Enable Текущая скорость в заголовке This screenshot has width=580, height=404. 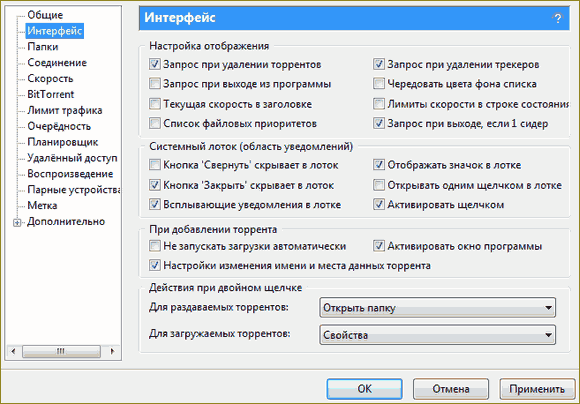pos(155,104)
